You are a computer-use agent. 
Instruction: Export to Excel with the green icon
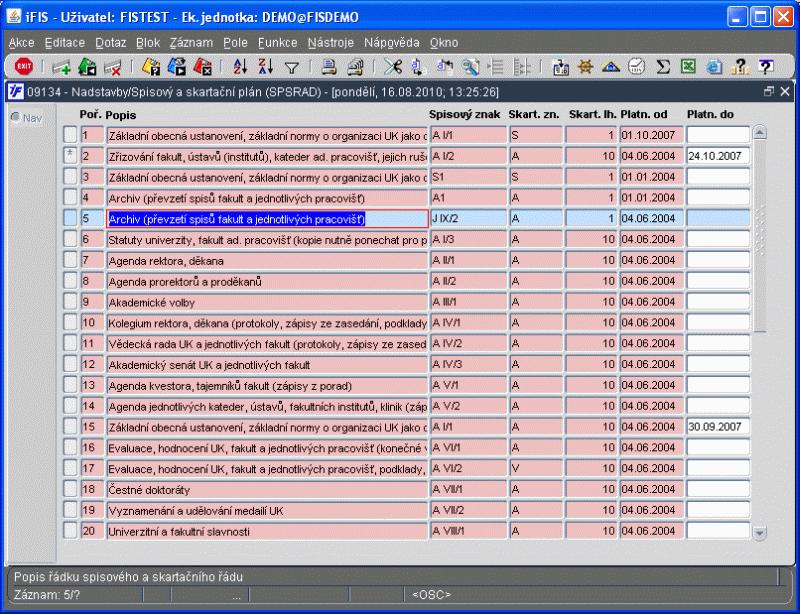click(x=688, y=66)
